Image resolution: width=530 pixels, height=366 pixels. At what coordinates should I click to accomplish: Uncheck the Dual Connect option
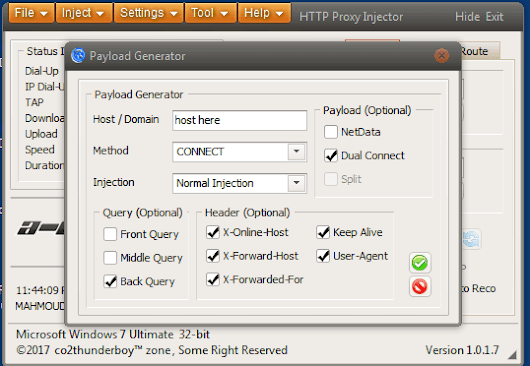click(331, 155)
